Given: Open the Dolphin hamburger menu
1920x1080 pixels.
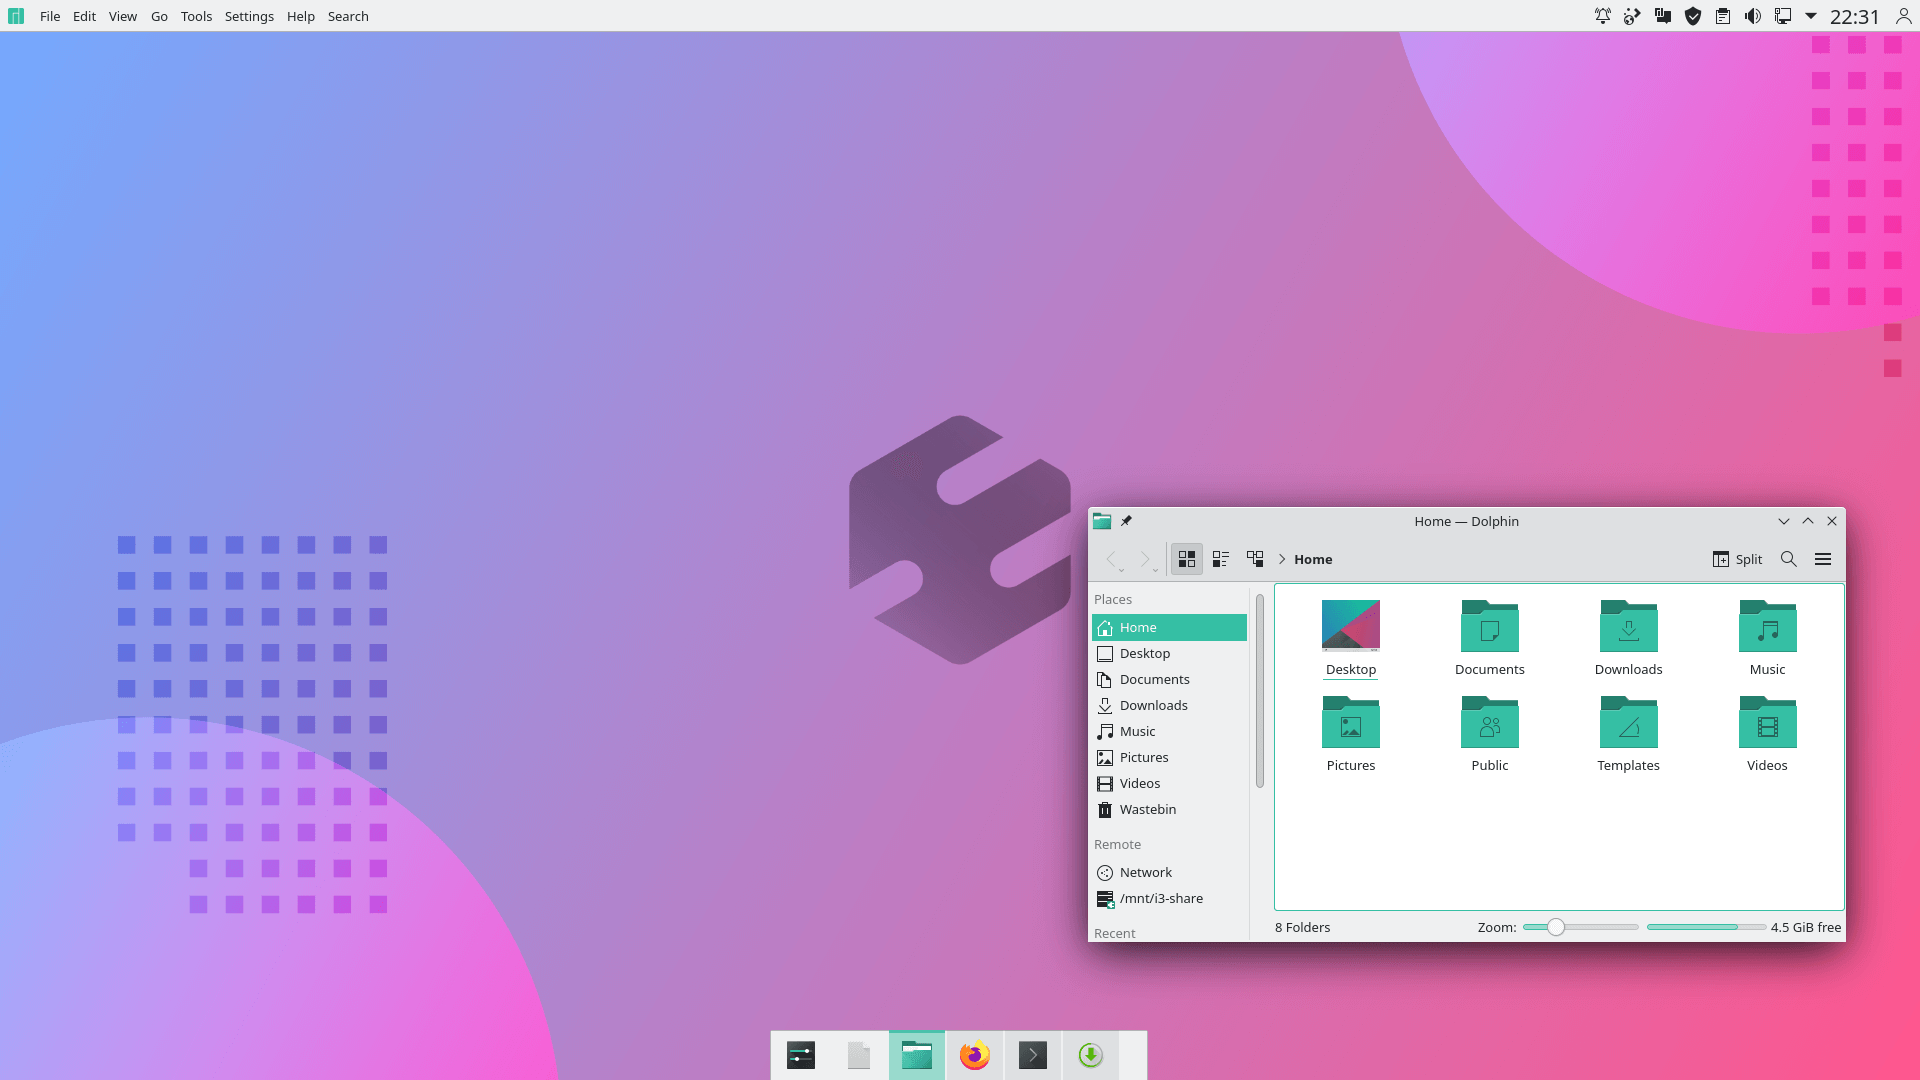Looking at the screenshot, I should 1823,559.
